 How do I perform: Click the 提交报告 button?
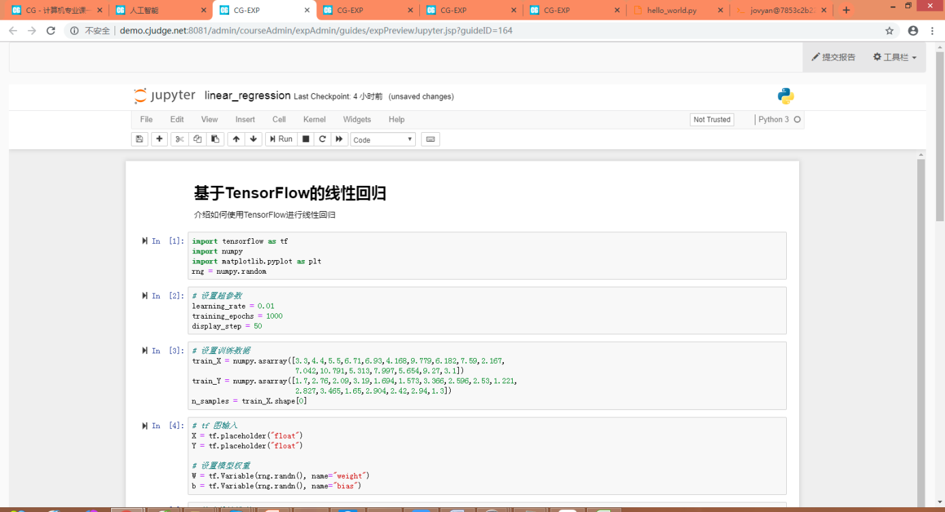point(833,57)
